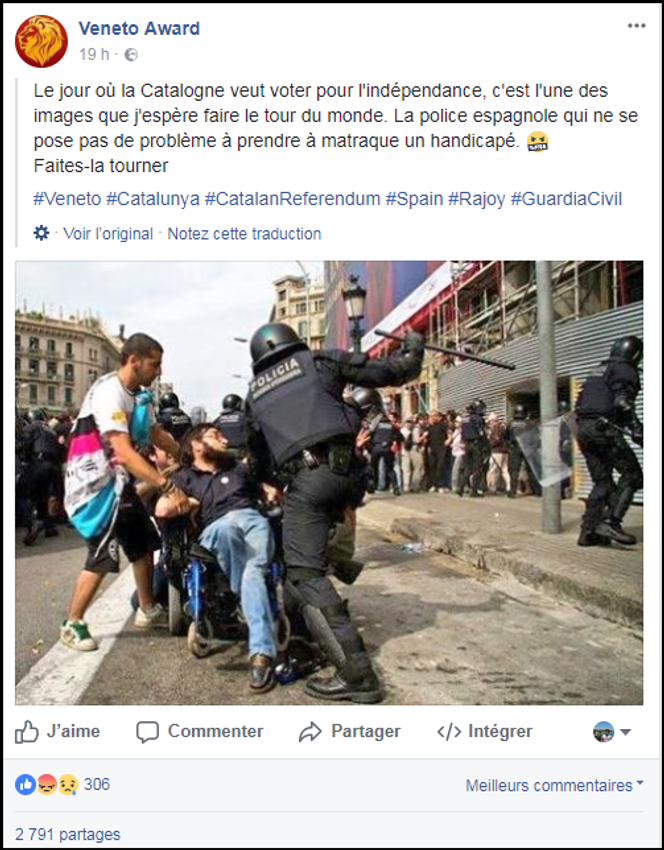Click Voir l'original link
The image size is (664, 850).
[108, 234]
